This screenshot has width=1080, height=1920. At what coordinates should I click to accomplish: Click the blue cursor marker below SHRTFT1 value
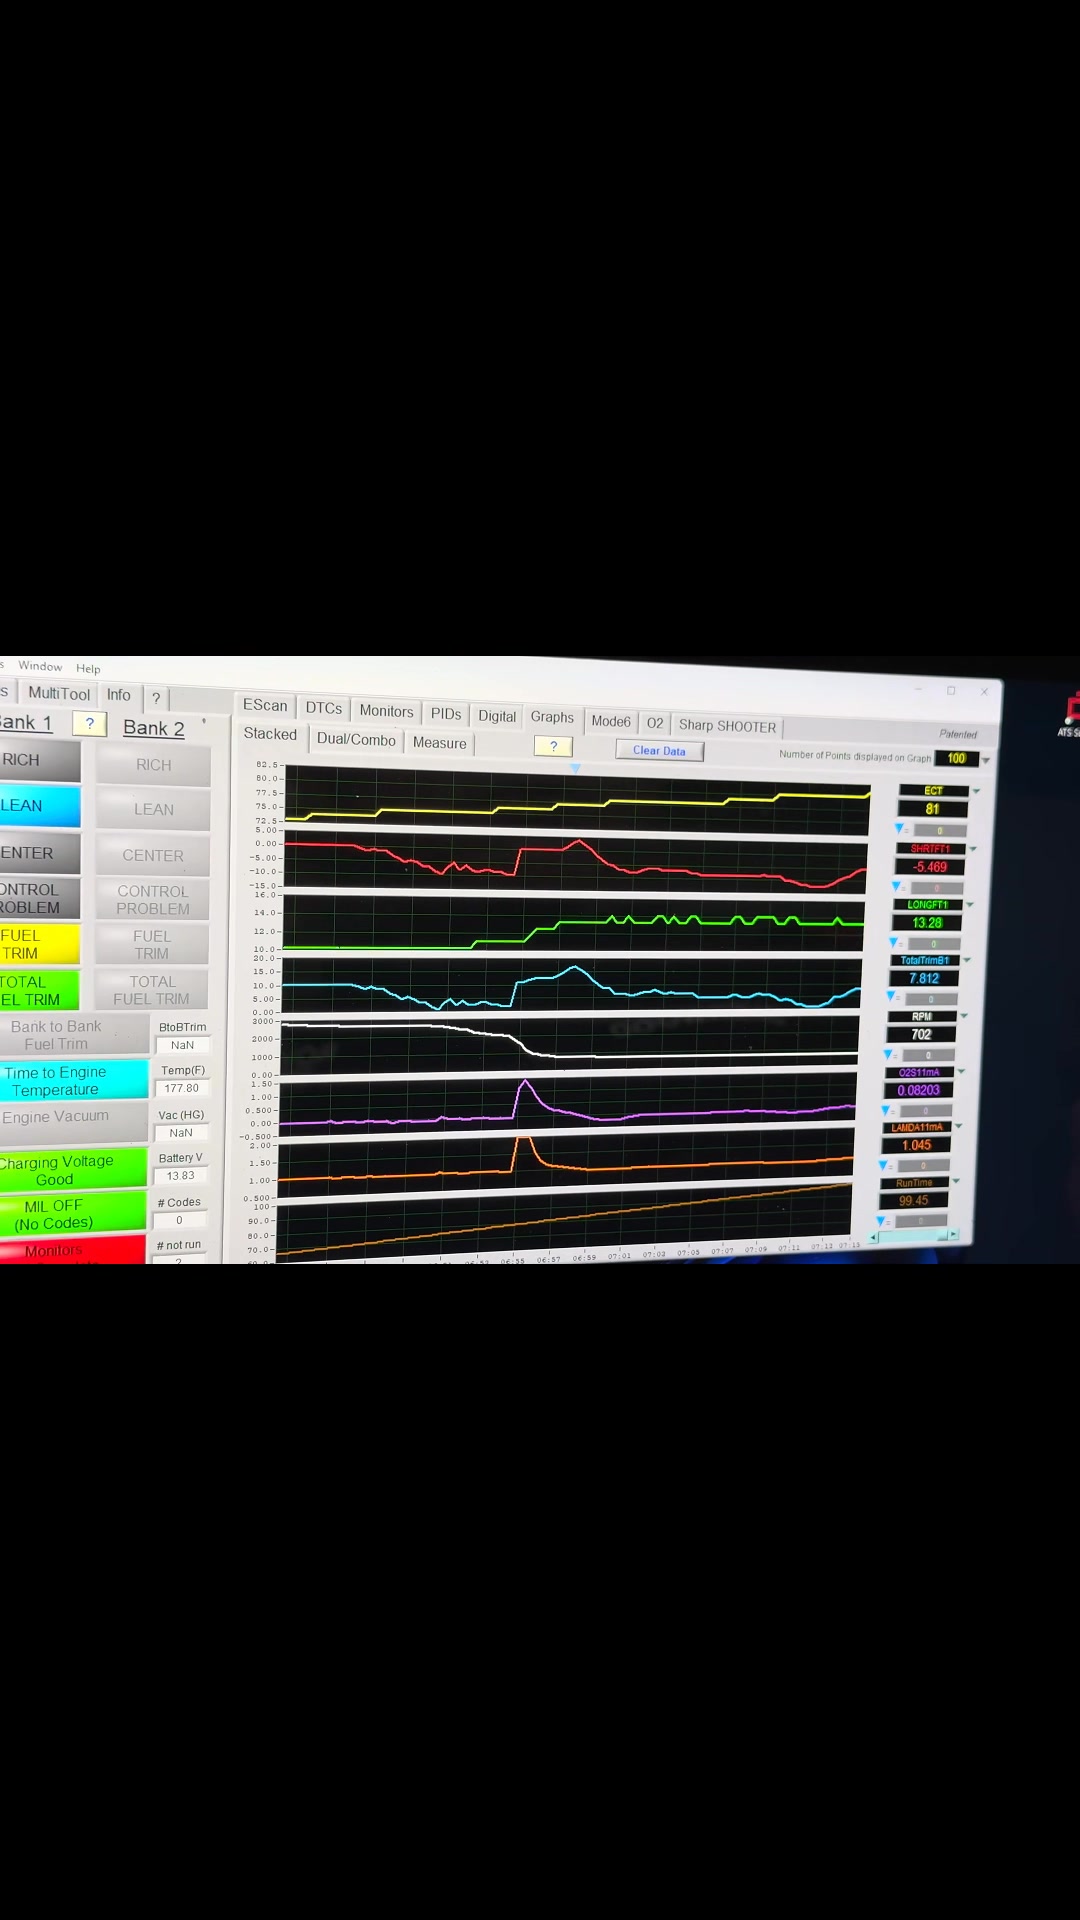pyautogui.click(x=896, y=886)
